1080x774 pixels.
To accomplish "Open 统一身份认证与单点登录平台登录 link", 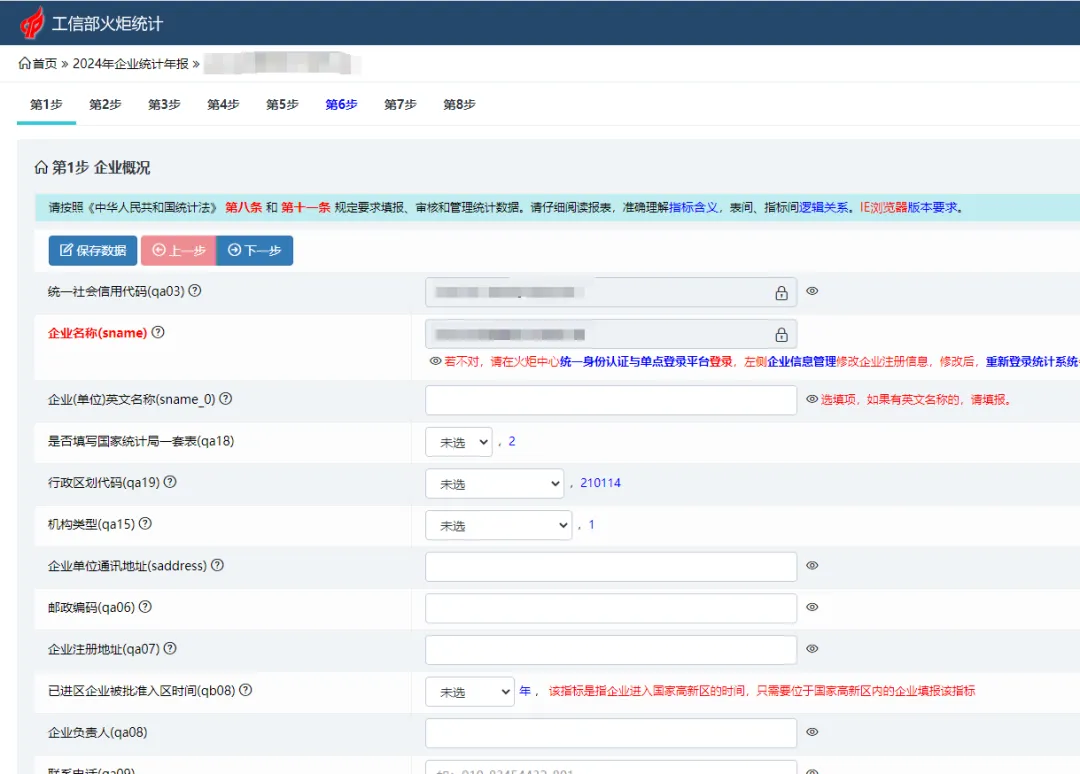I will click(x=646, y=361).
